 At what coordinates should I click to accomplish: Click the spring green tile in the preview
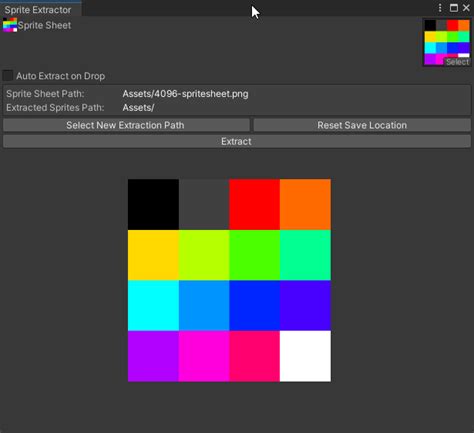coord(305,255)
